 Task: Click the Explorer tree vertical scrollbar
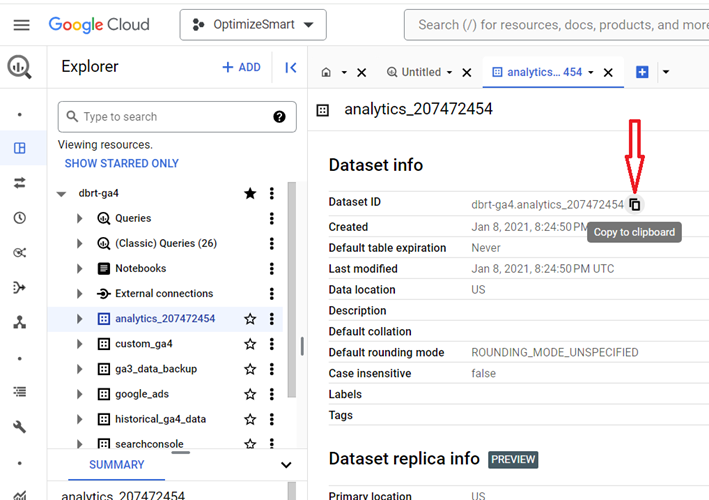(x=292, y=289)
